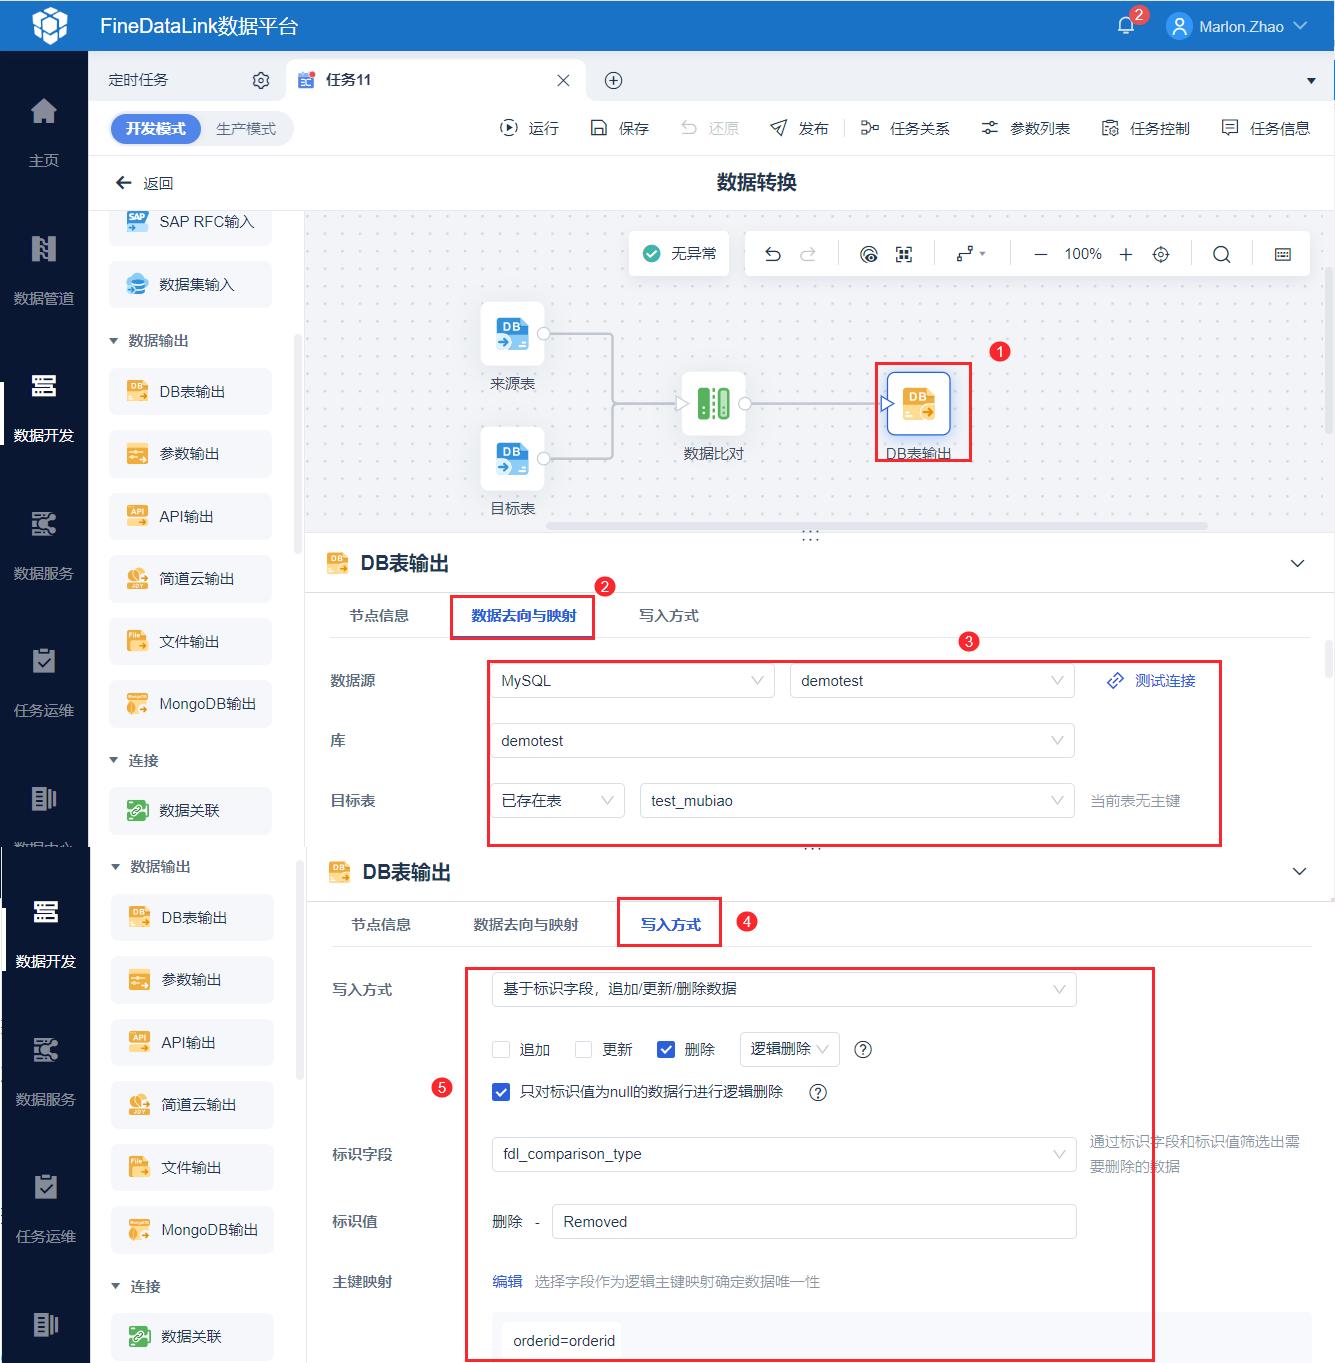Click the fit-to-screen icon on canvas toolbar
The height and width of the screenshot is (1363, 1335).
click(904, 254)
